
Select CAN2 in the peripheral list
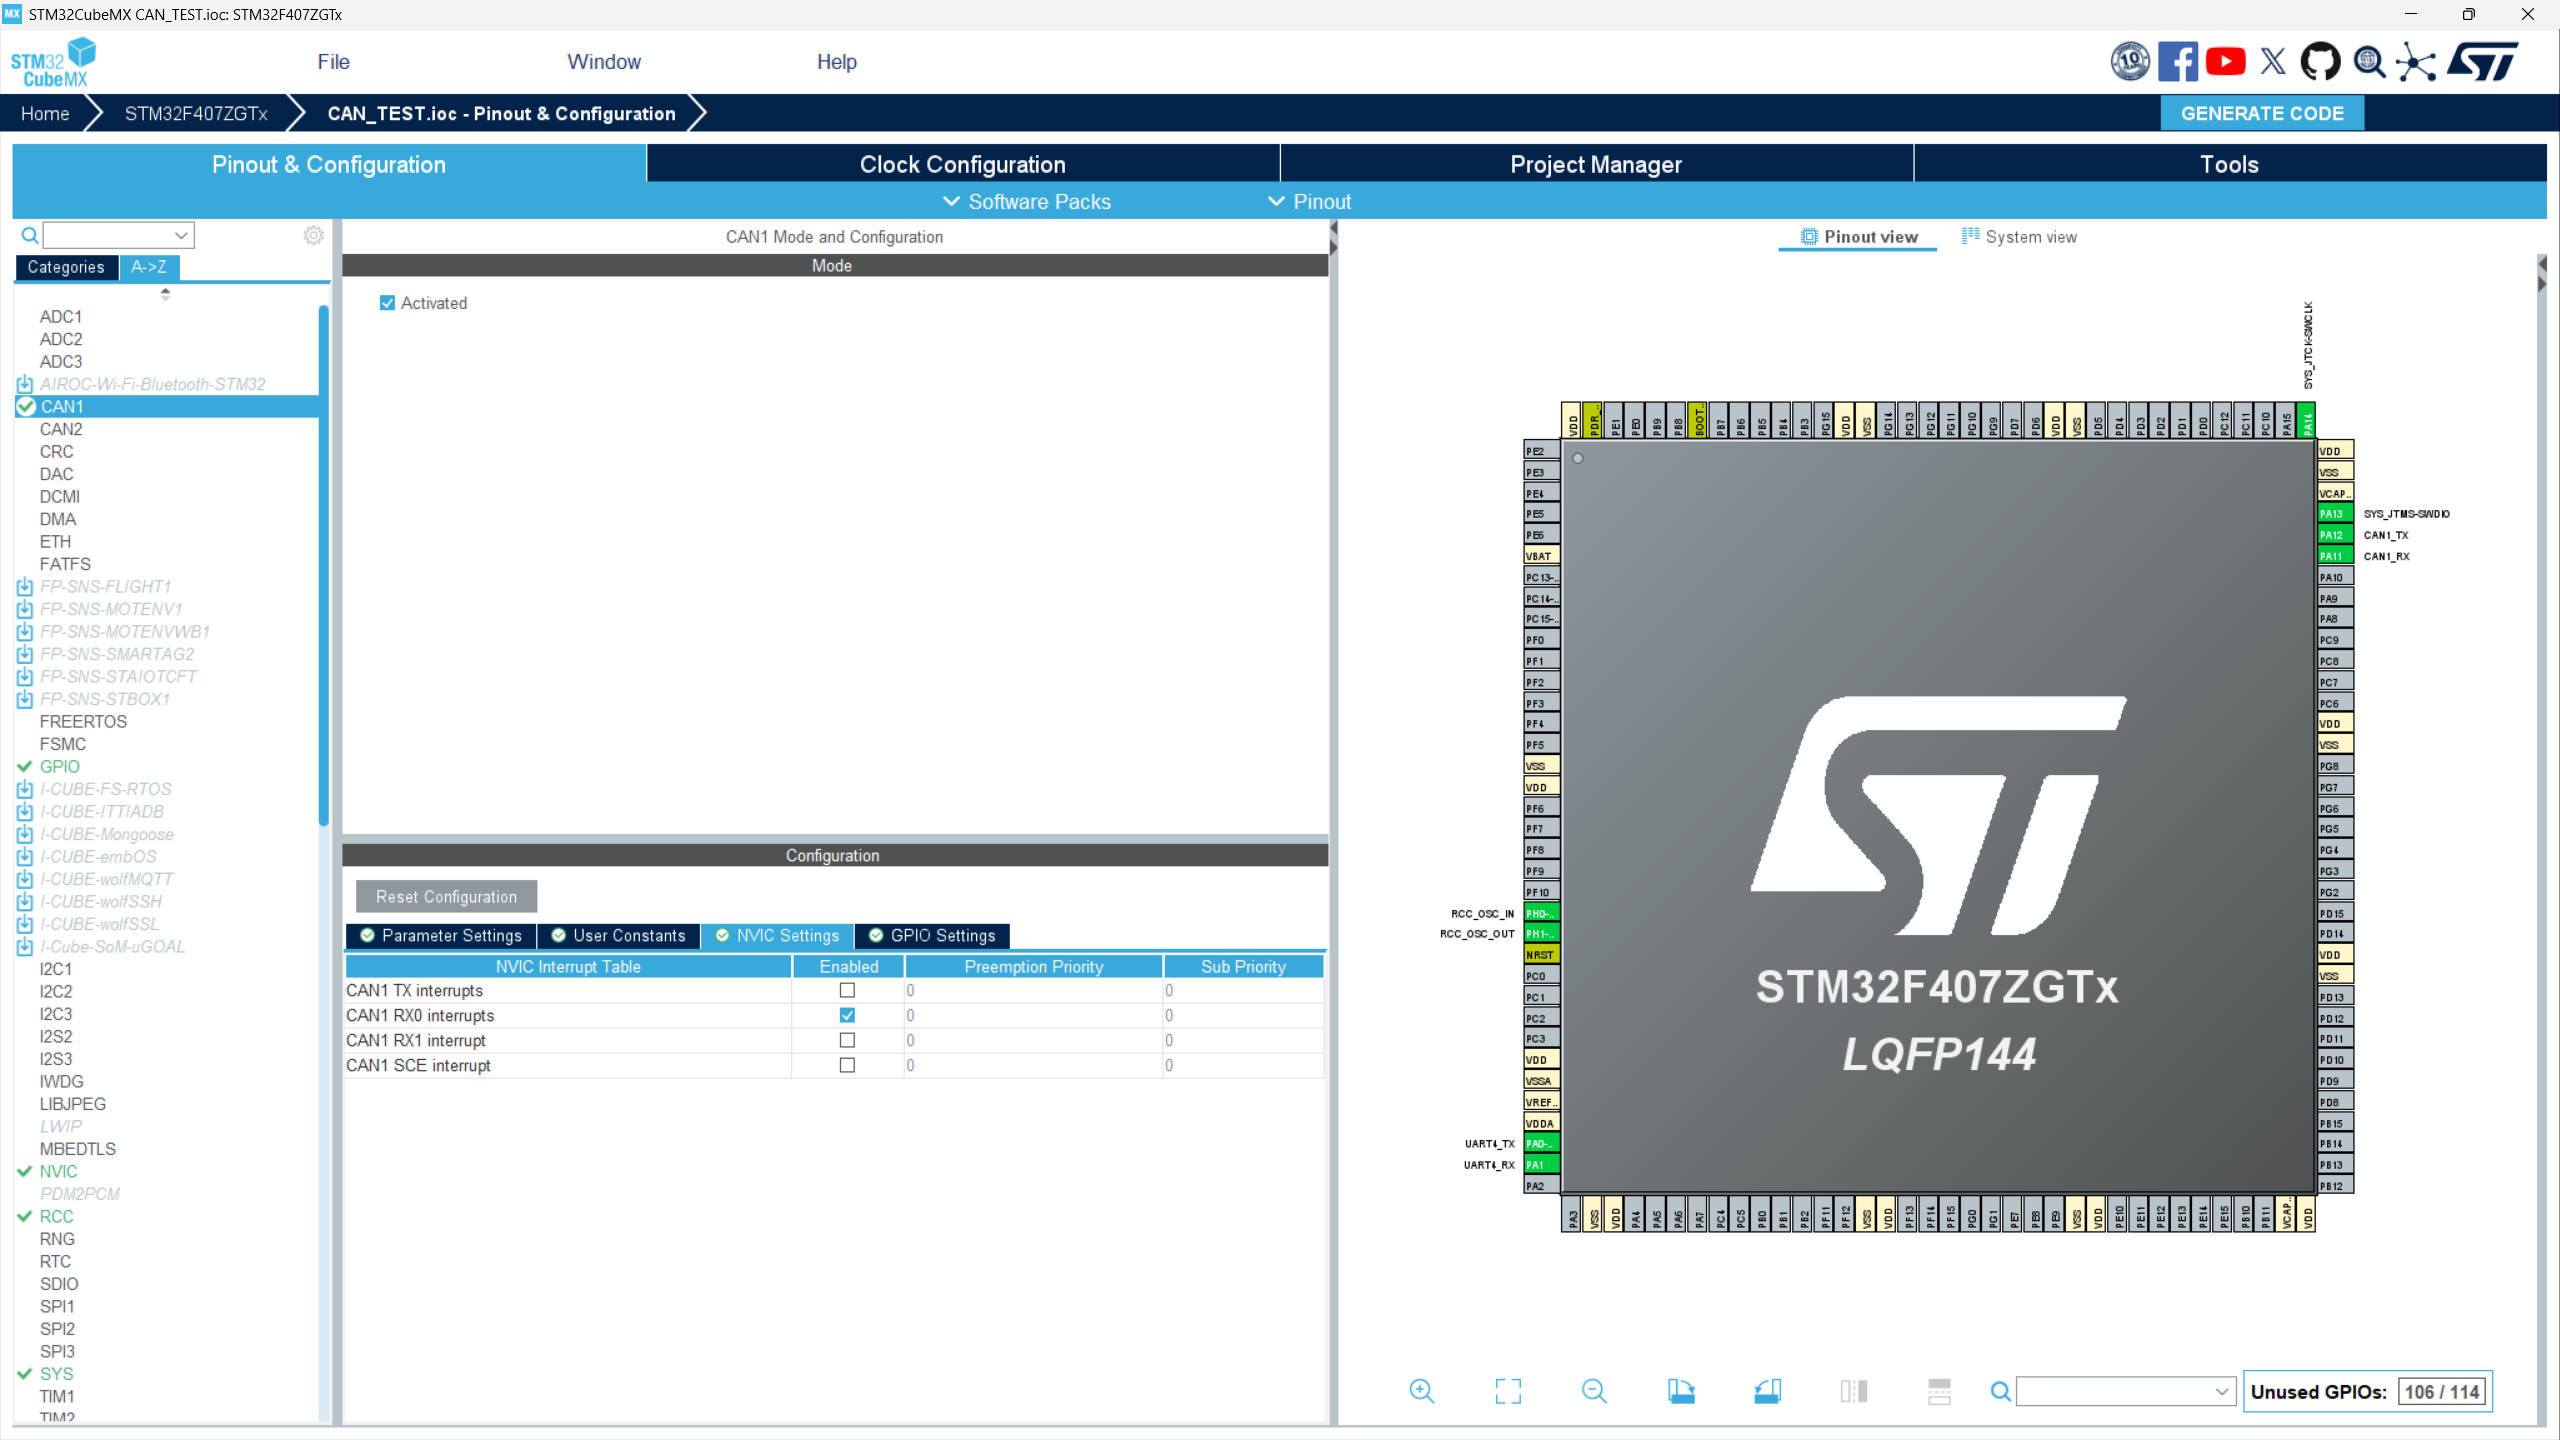tap(61, 429)
